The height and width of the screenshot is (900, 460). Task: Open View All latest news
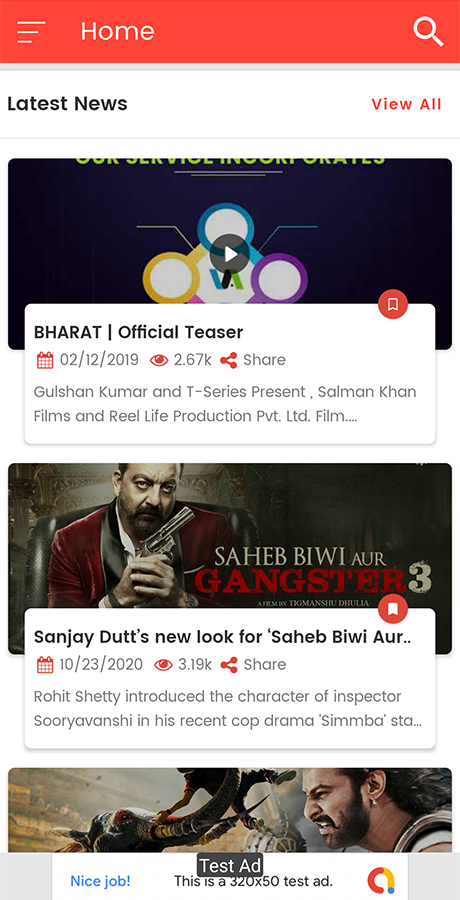(407, 104)
